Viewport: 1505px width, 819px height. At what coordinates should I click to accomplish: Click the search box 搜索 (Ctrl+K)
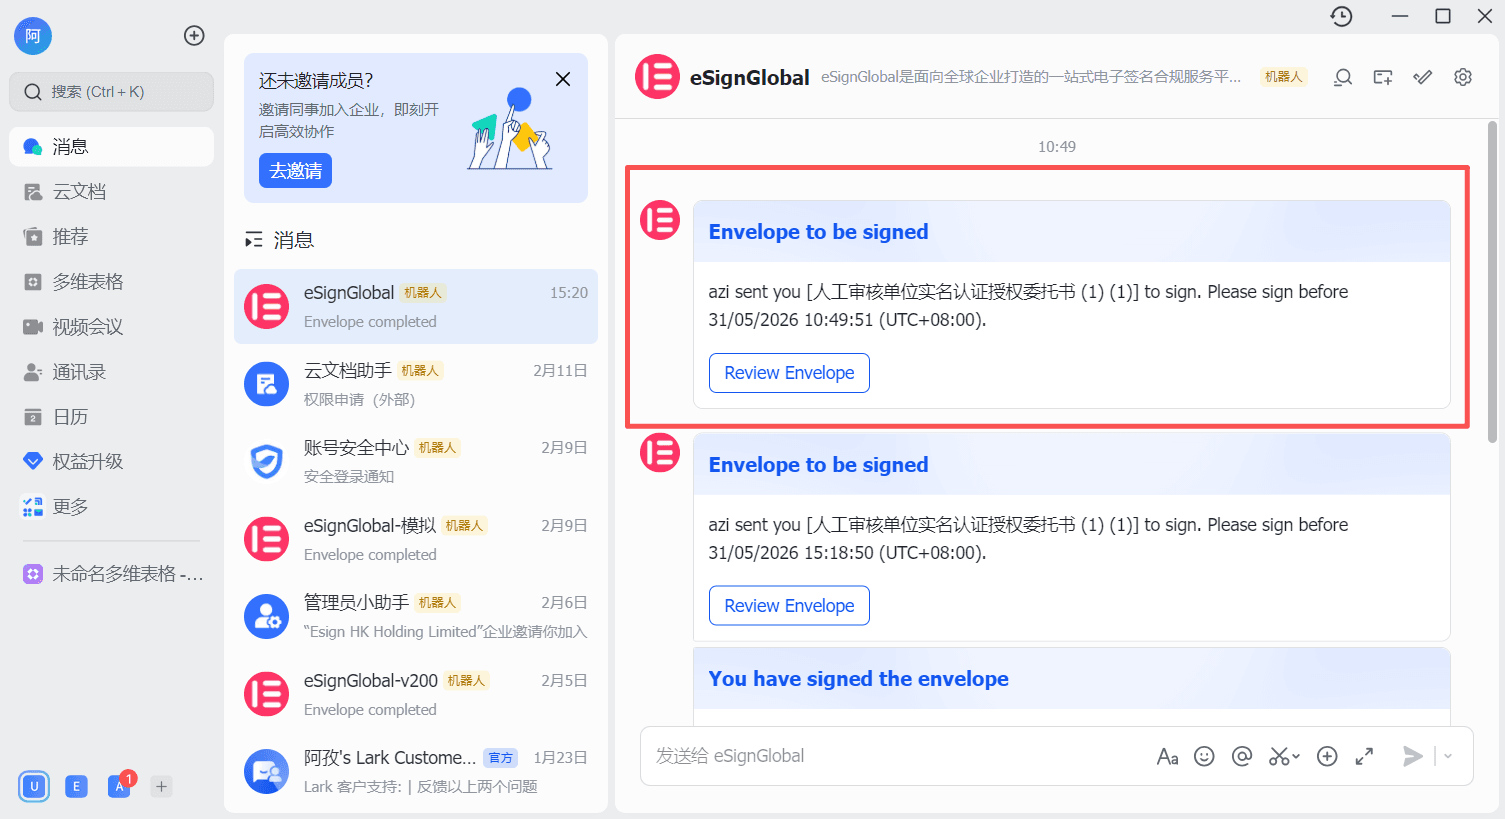[x=112, y=92]
